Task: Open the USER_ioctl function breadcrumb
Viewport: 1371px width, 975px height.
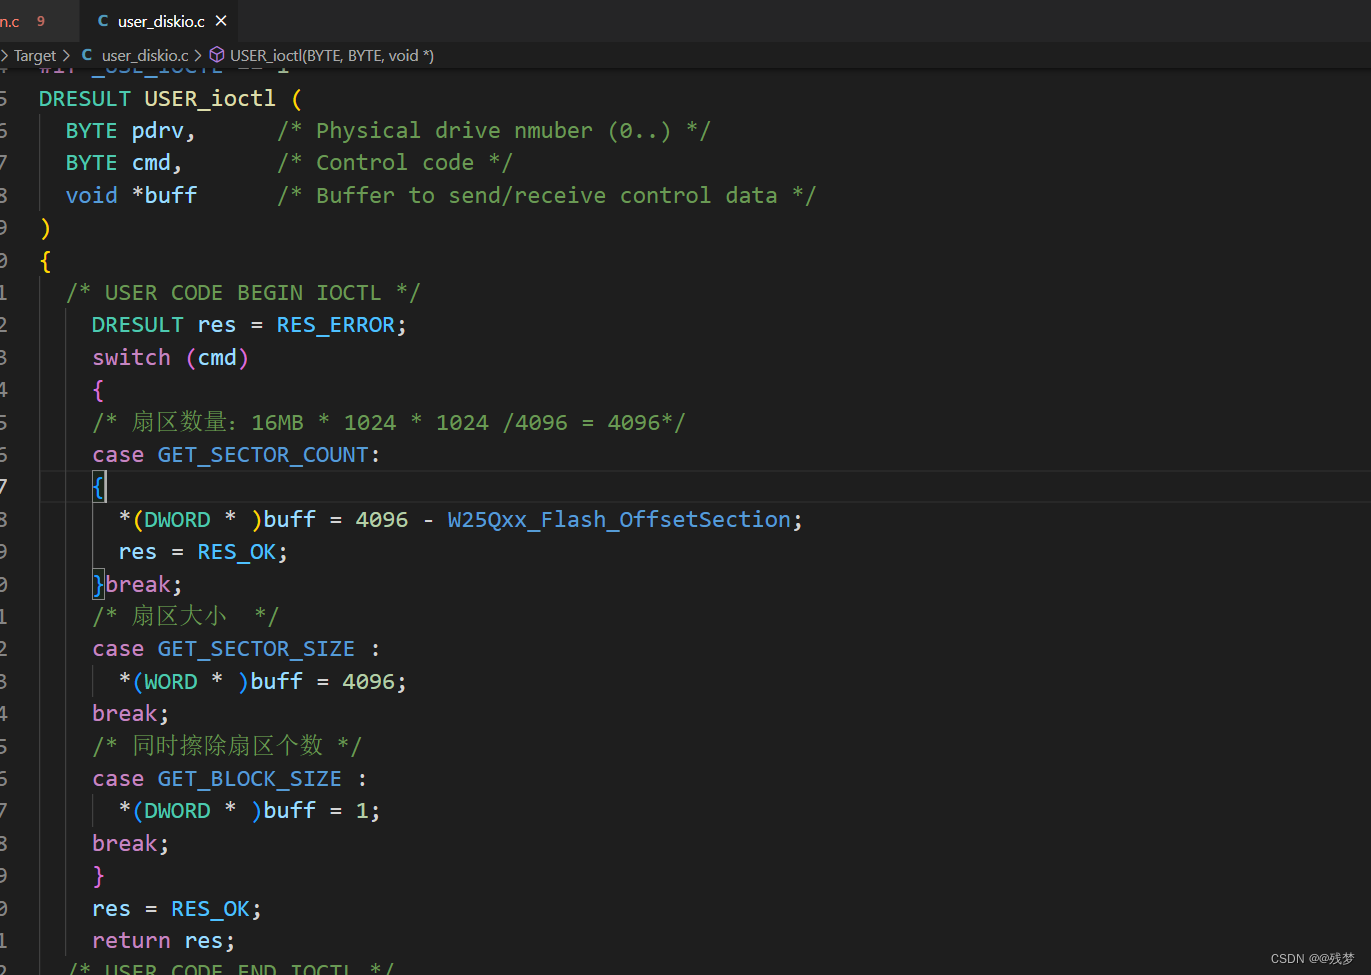Action: point(332,56)
